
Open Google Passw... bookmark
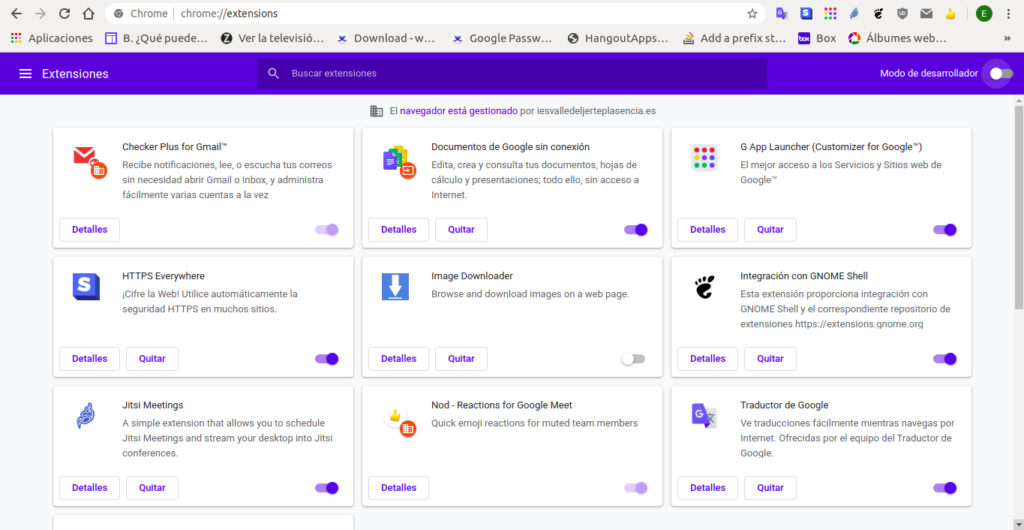point(501,39)
